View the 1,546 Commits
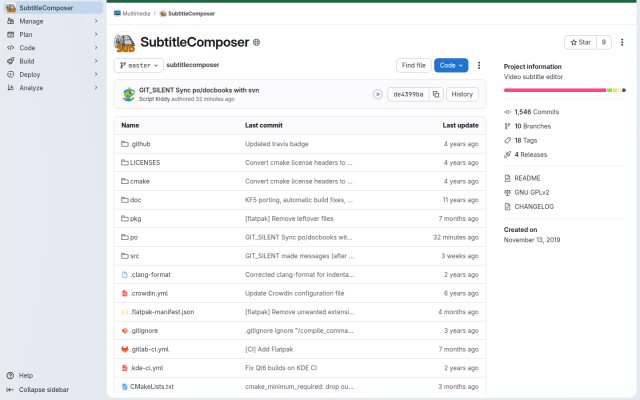Viewport: 640px width, 400px height. [x=536, y=112]
